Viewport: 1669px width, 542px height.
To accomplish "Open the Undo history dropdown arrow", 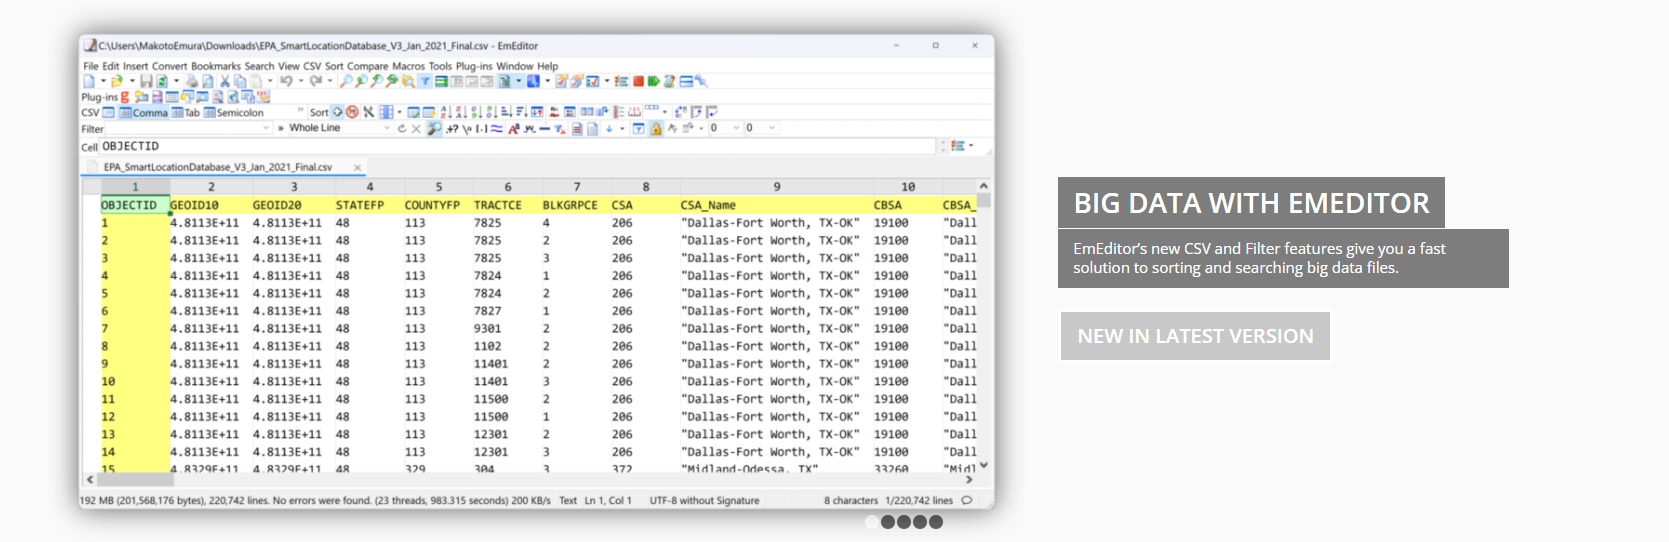I will [300, 81].
